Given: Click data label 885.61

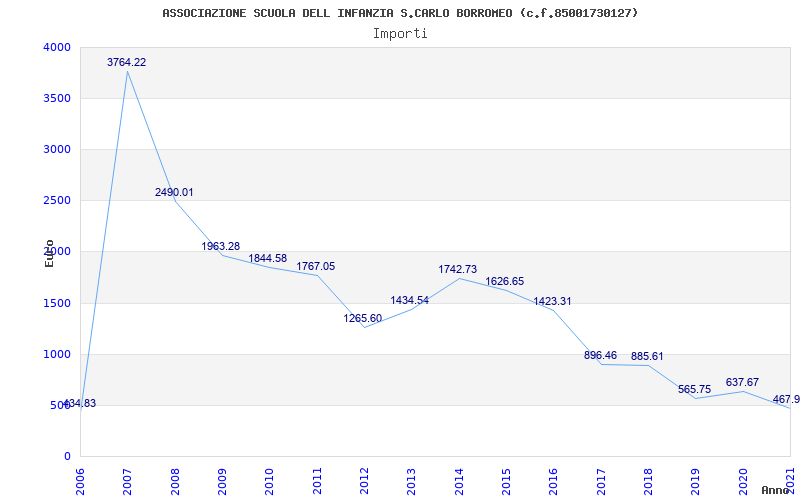Looking at the screenshot, I should (x=647, y=357).
